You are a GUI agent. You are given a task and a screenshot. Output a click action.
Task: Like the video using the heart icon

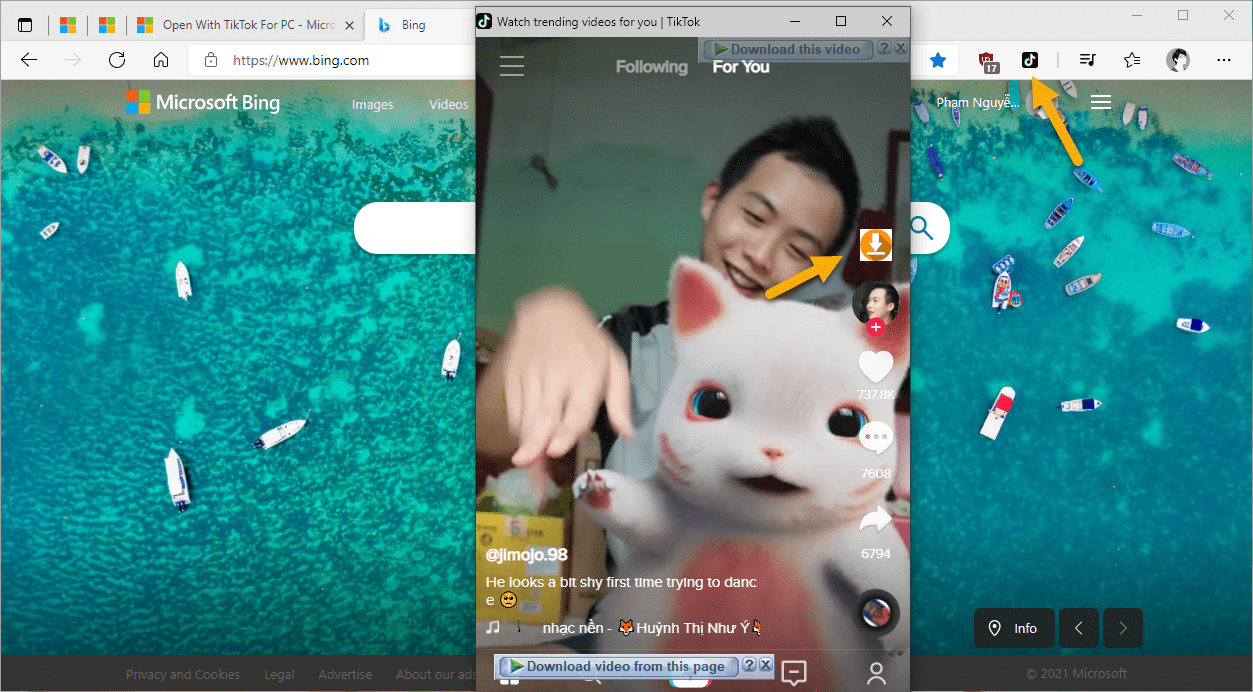click(x=876, y=367)
